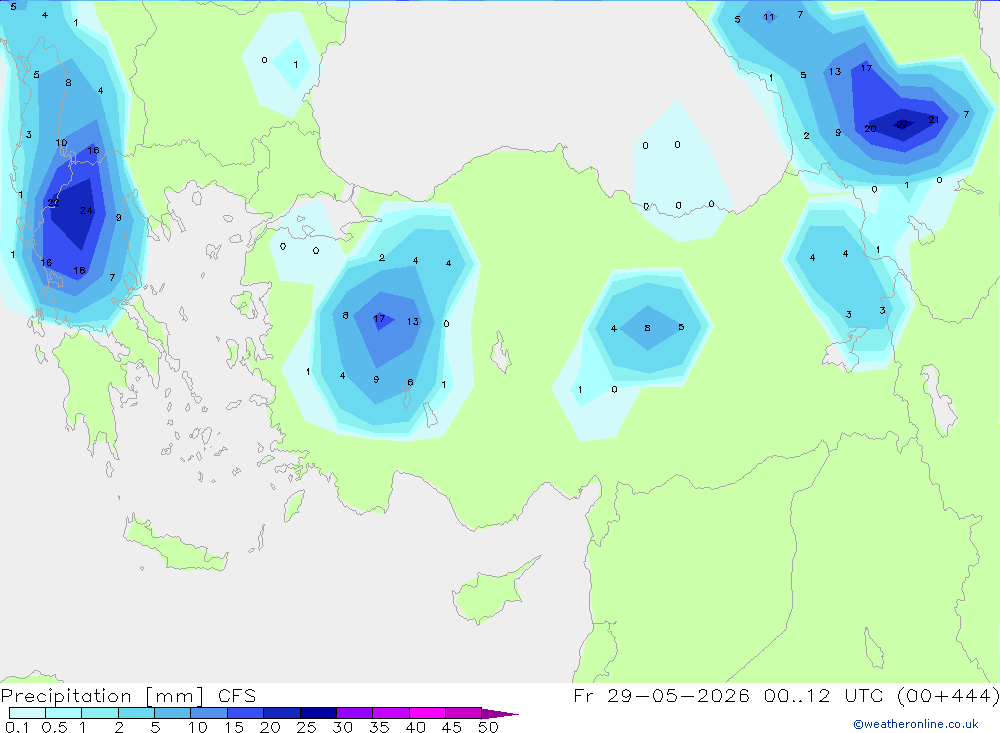Click the '24' precipitation value in the west
This screenshot has height=733, width=1000.
[x=86, y=211]
